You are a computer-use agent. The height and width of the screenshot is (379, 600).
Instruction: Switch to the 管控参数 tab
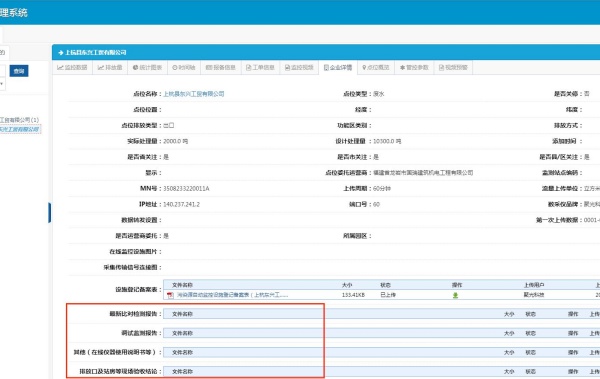pos(414,67)
